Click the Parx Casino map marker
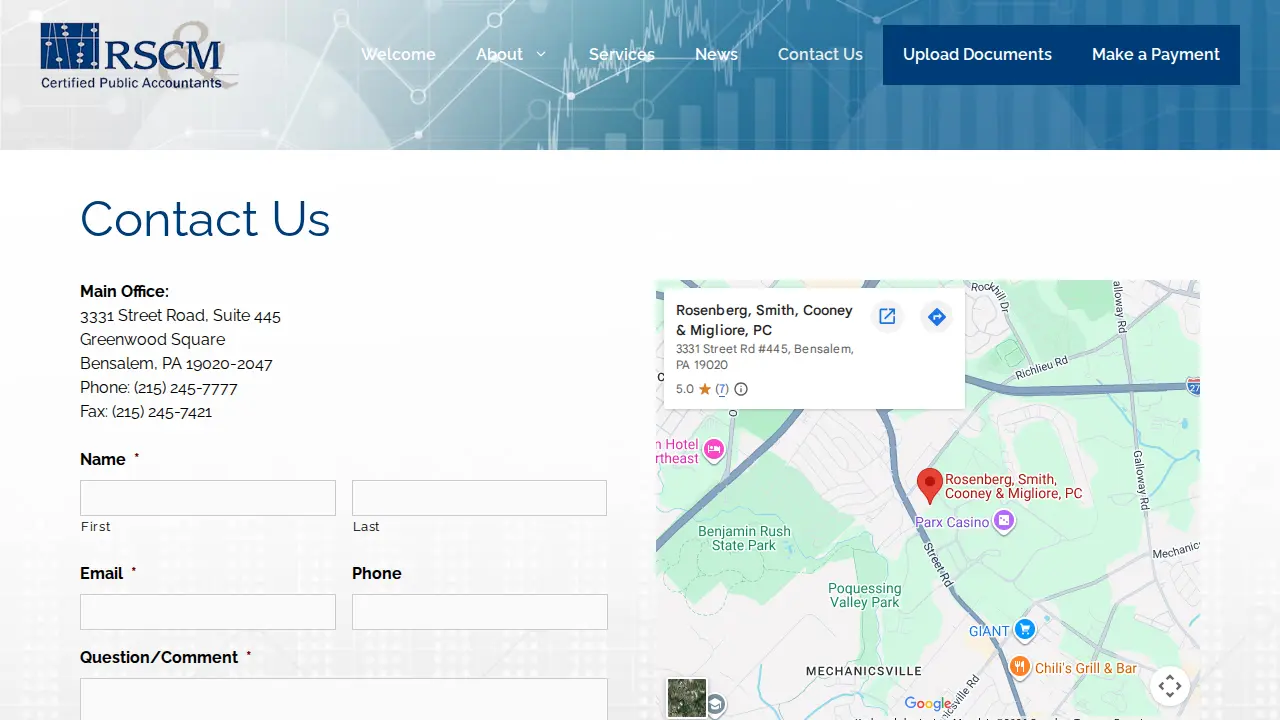 [1004, 521]
